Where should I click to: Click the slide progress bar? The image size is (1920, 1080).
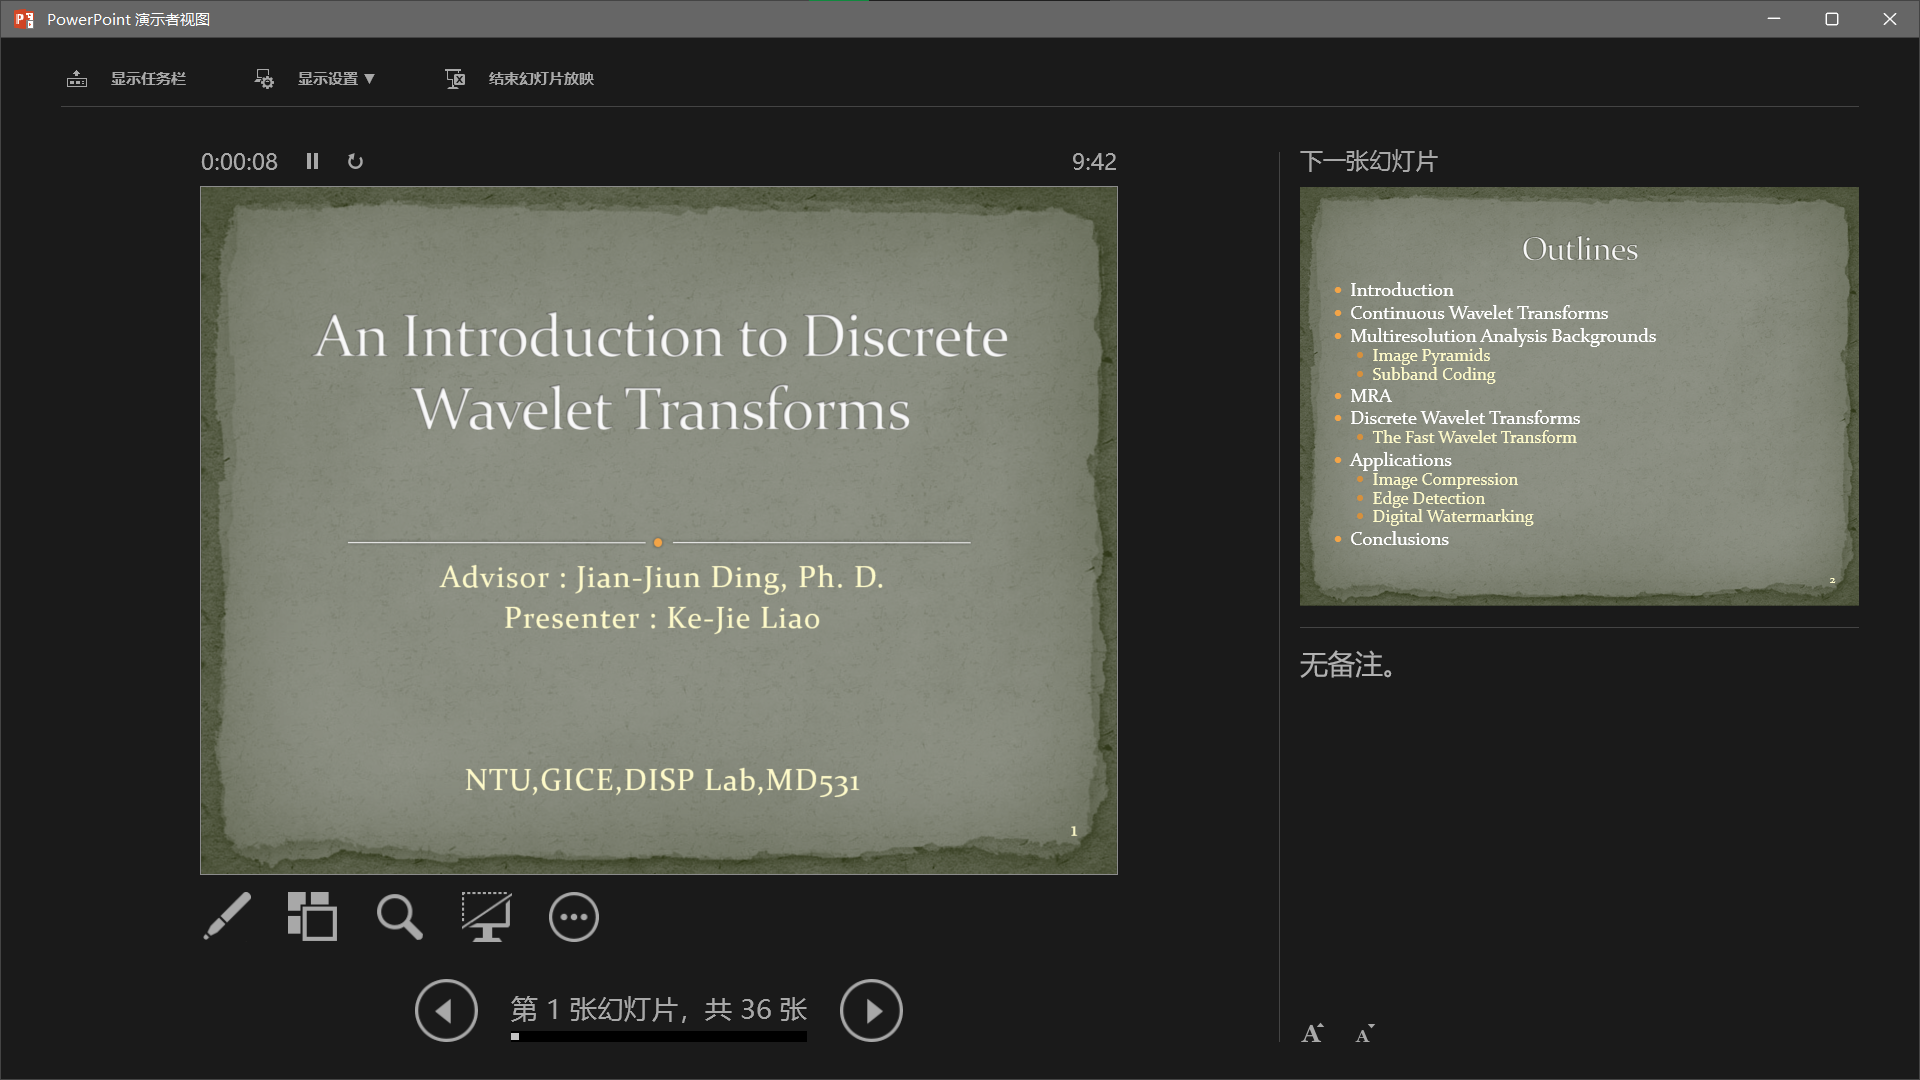[658, 1037]
